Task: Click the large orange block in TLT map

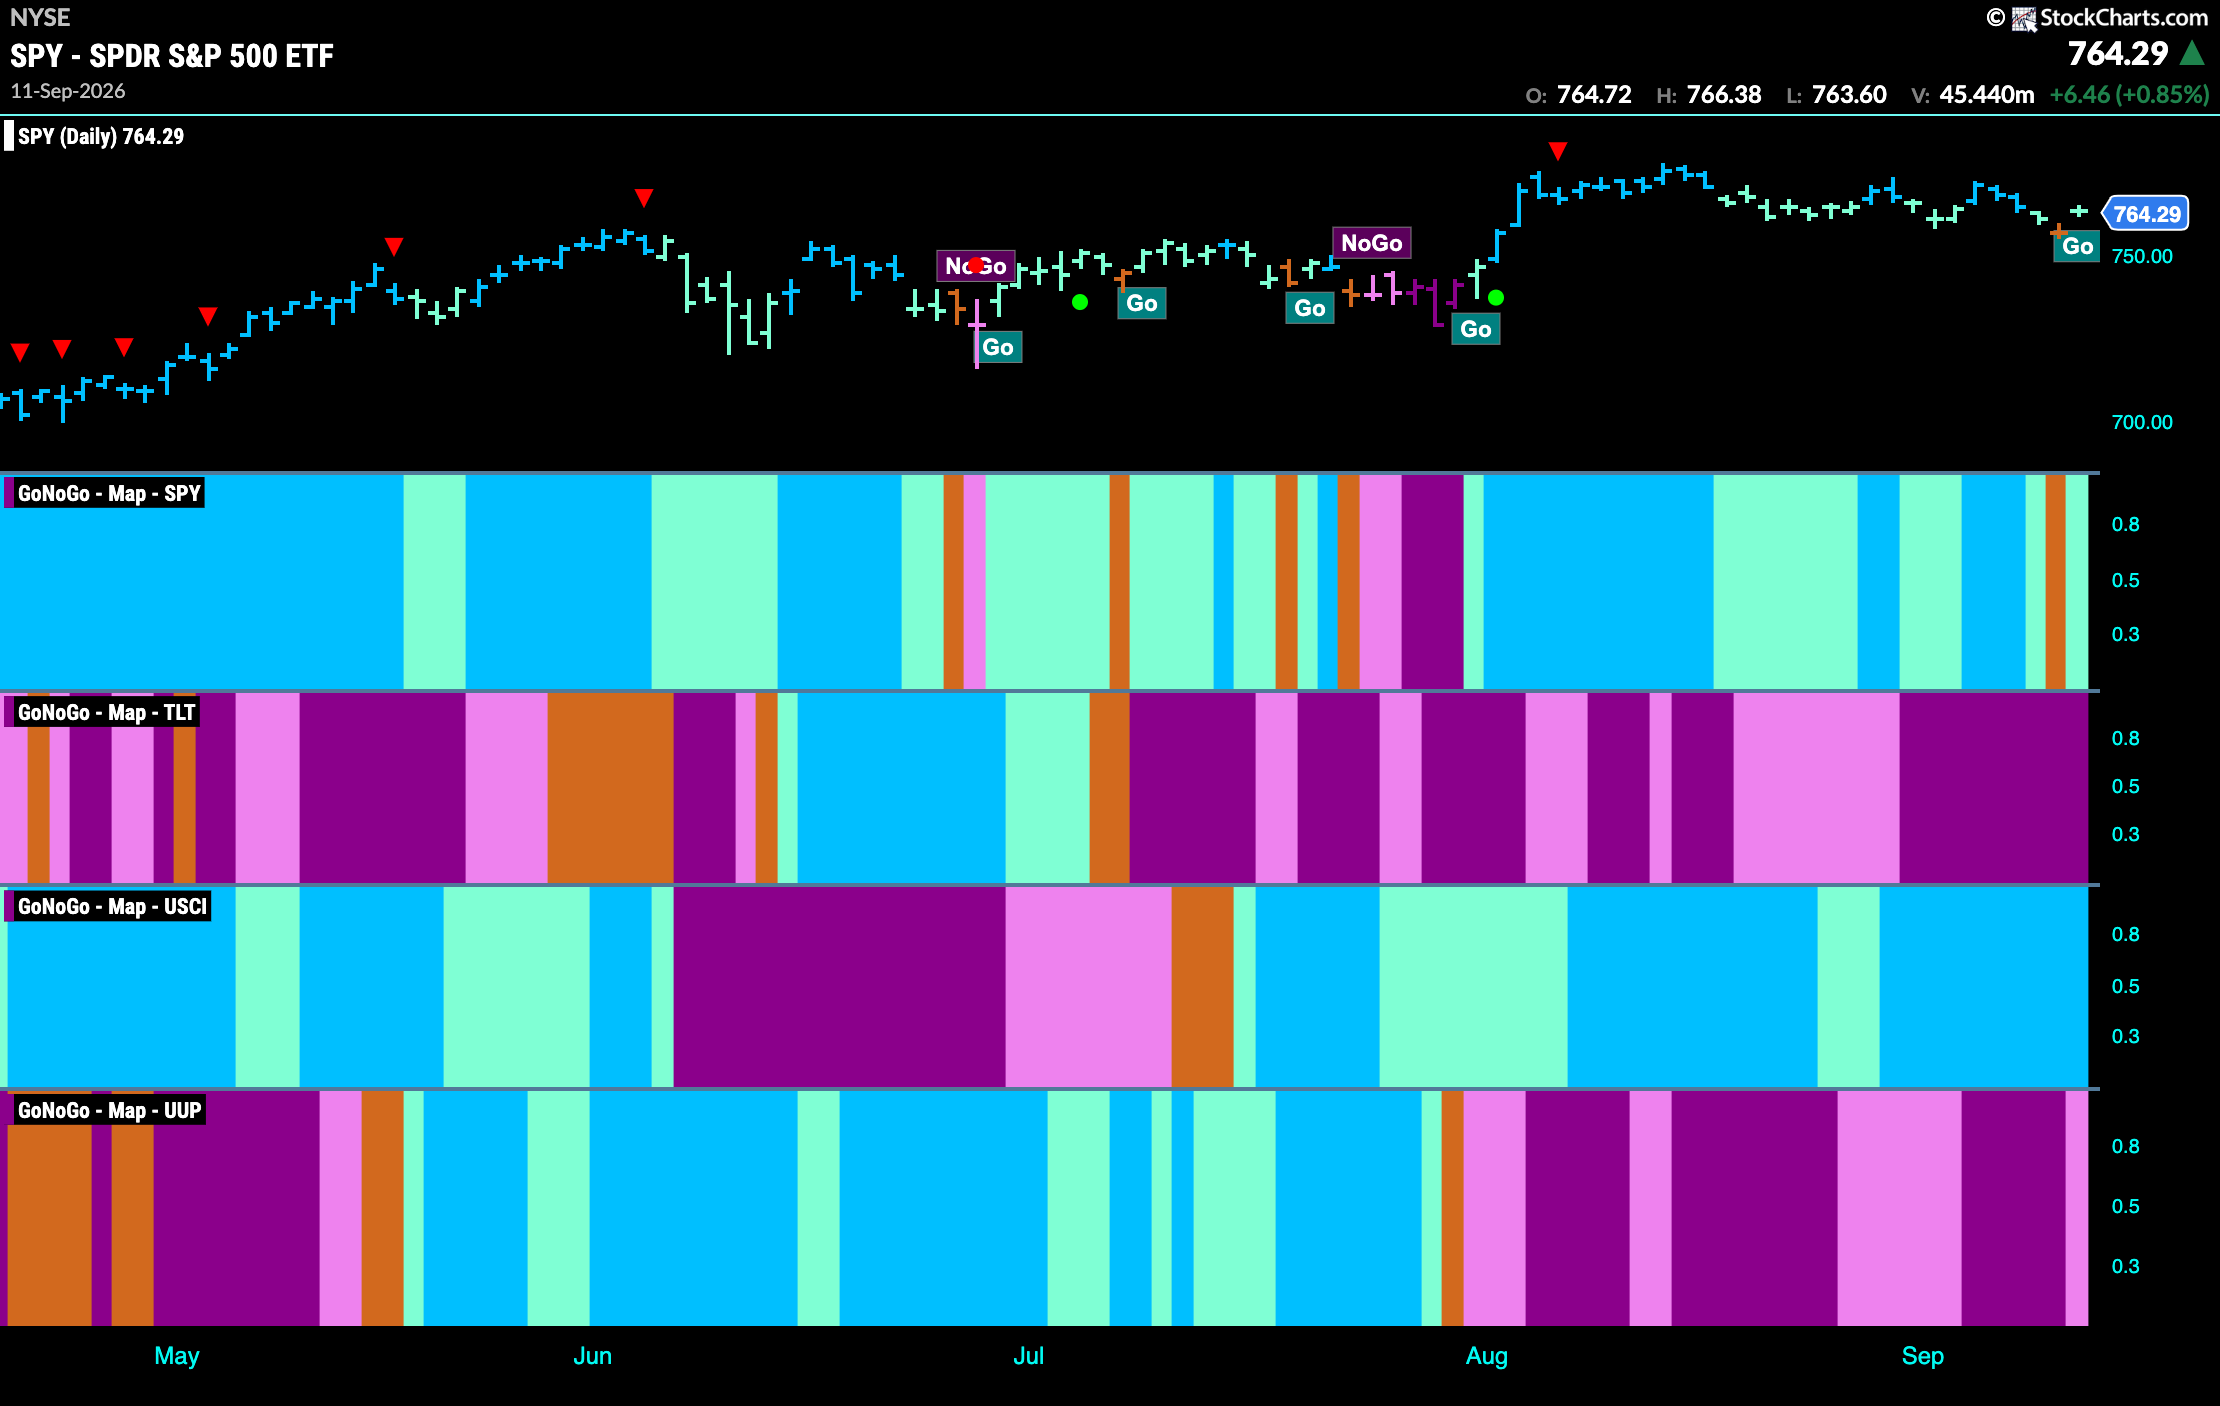Action: [610, 788]
